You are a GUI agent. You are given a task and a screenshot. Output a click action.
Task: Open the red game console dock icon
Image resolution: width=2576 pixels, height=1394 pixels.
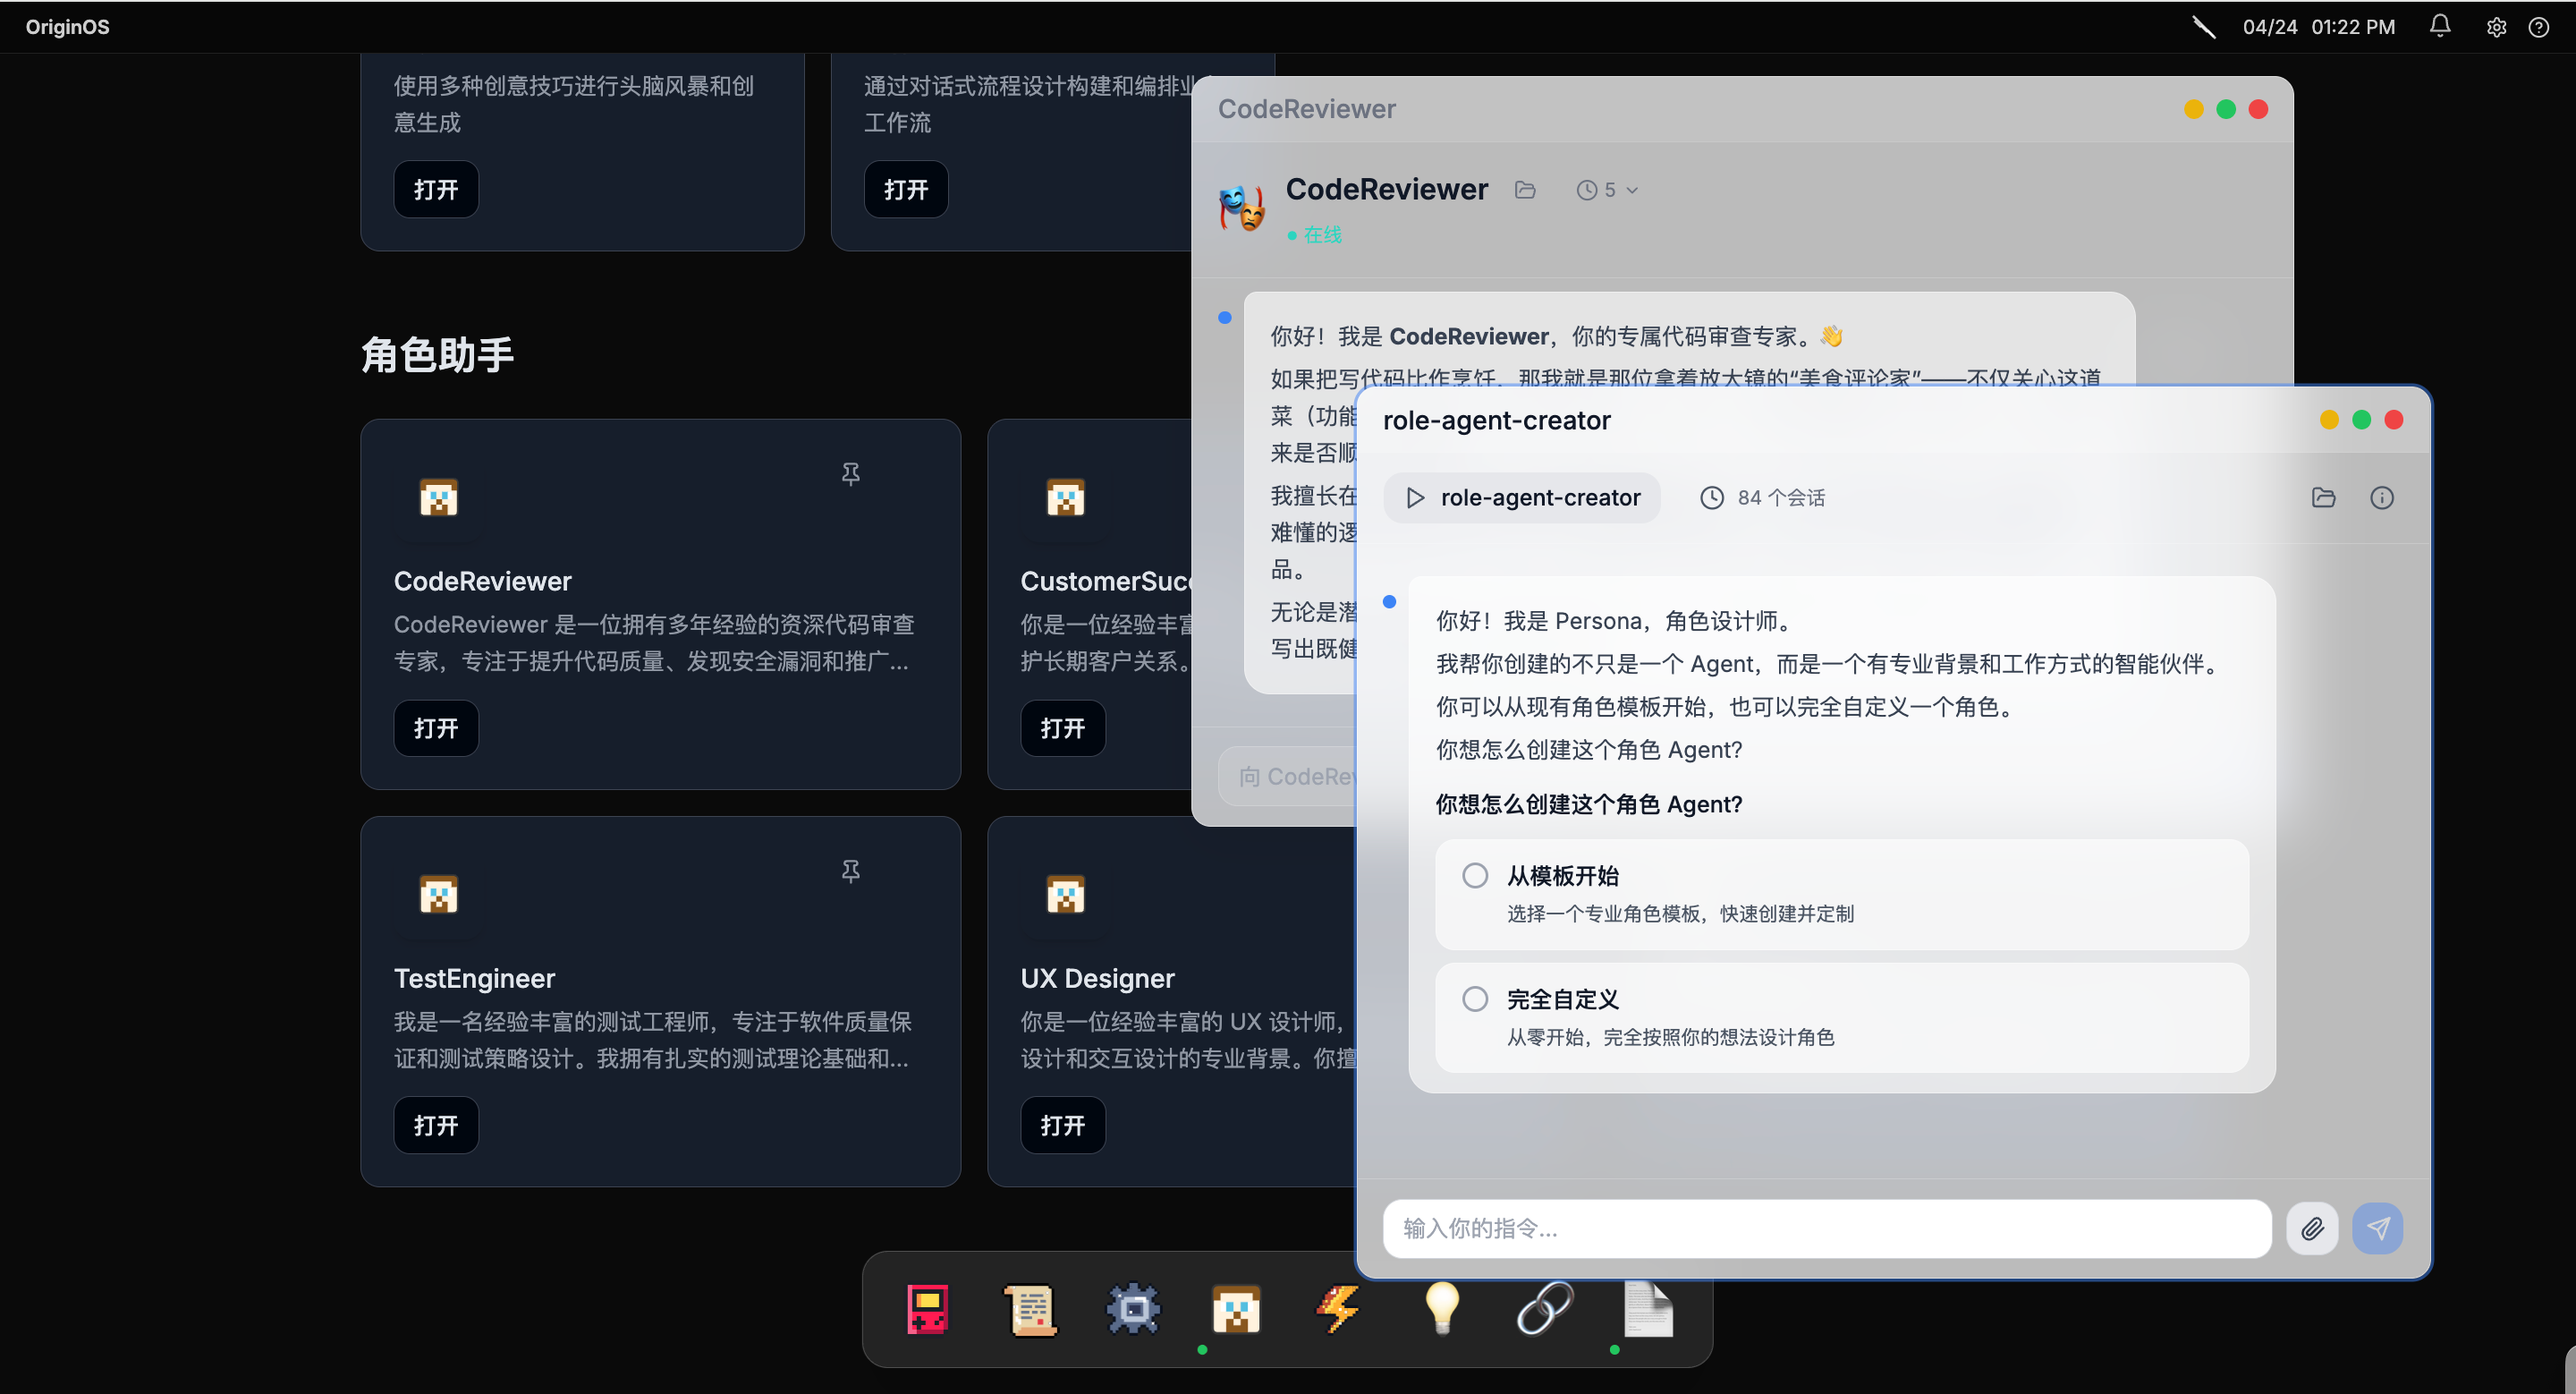pos(927,1308)
